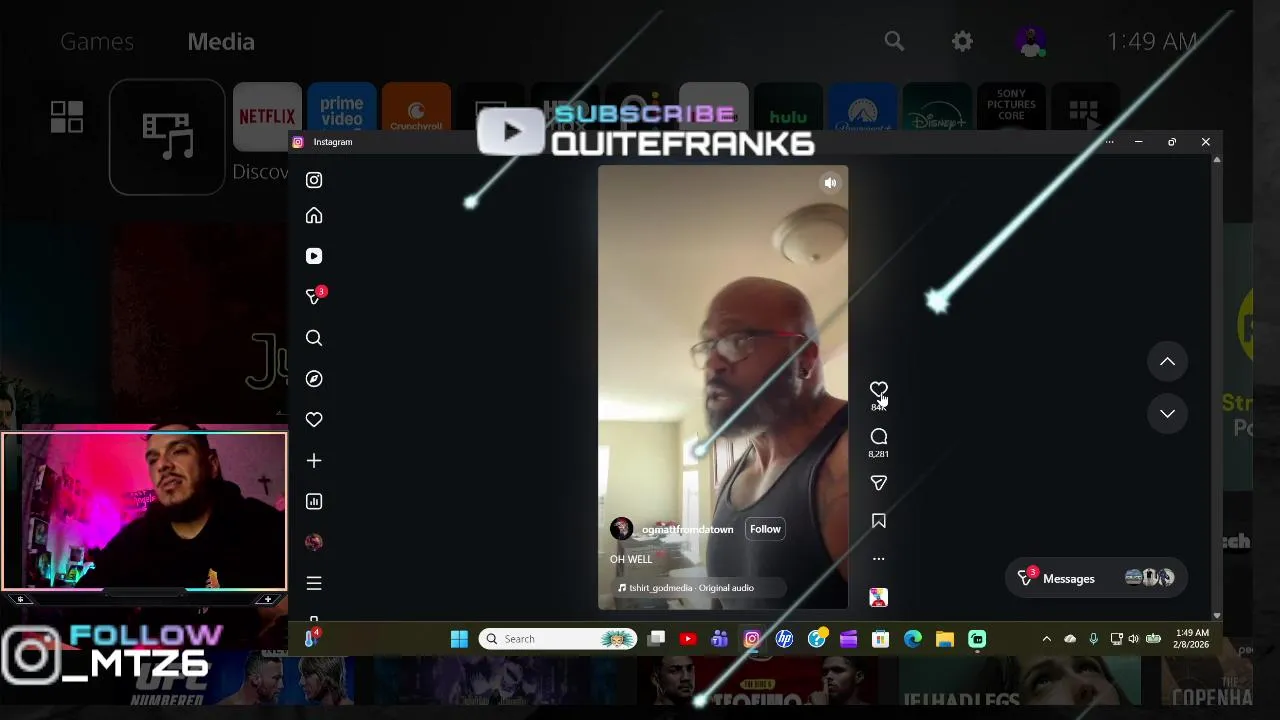The height and width of the screenshot is (720, 1280).
Task: Go to next reel with down chevron
Action: (1167, 414)
